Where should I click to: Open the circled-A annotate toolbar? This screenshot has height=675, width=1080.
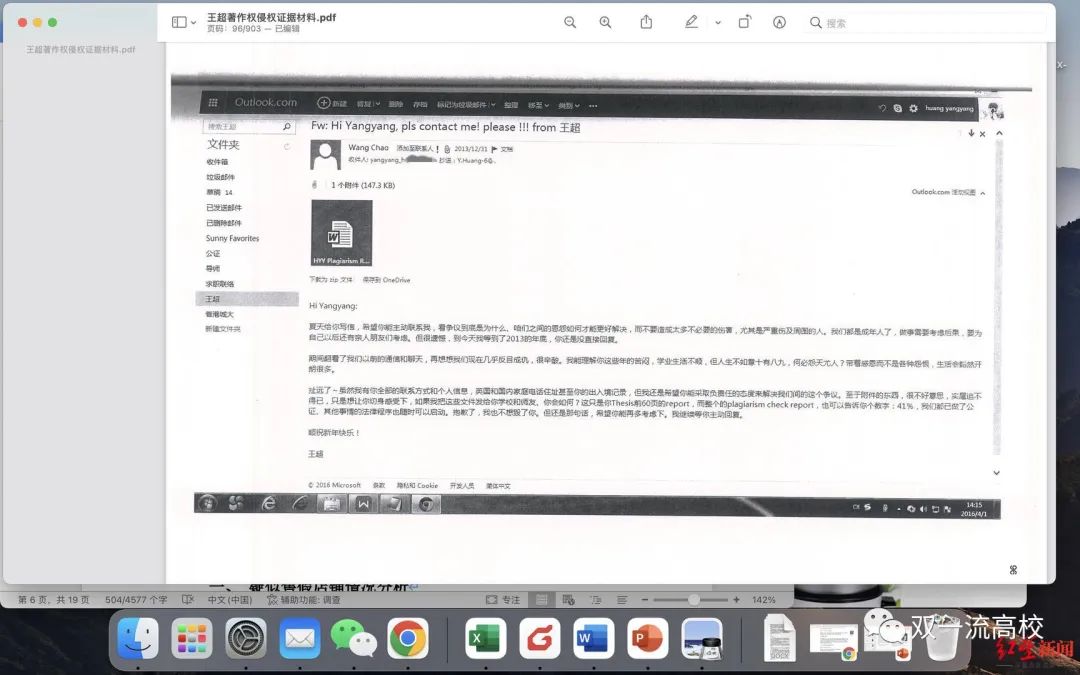(x=779, y=22)
